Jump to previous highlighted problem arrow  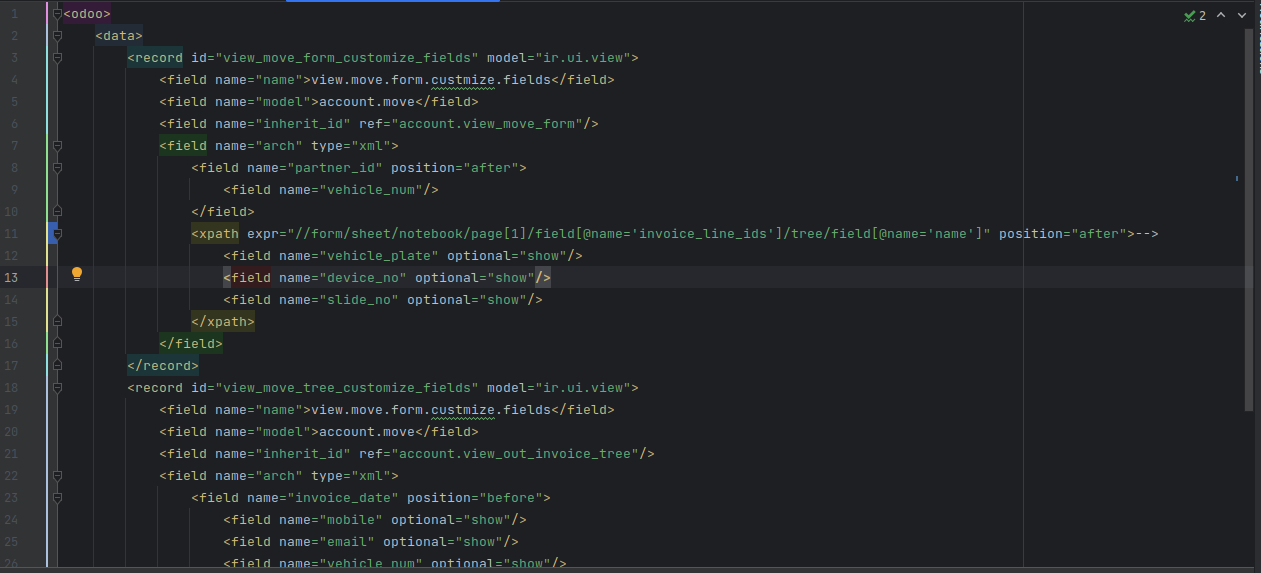[x=1221, y=16]
